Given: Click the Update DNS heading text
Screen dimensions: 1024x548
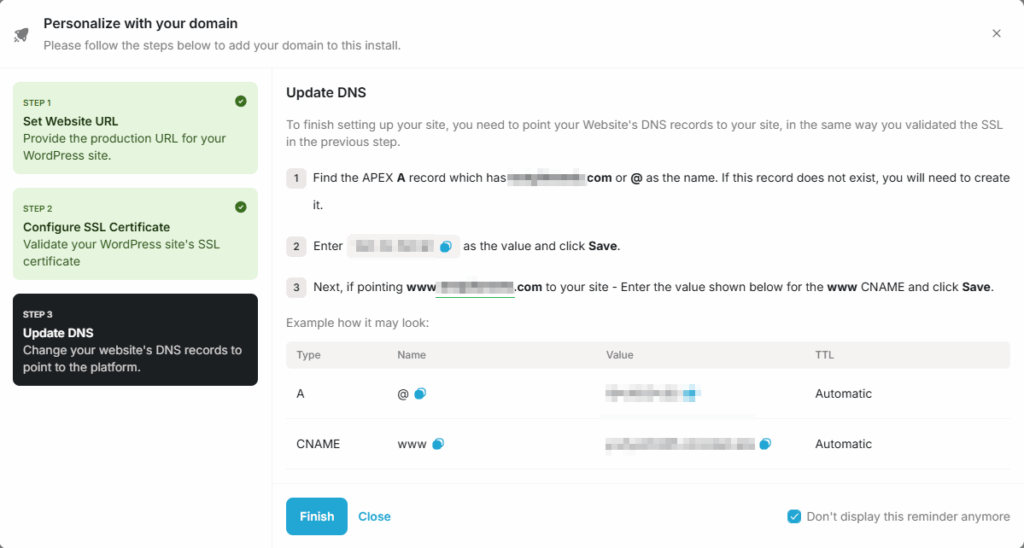Looking at the screenshot, I should (326, 93).
